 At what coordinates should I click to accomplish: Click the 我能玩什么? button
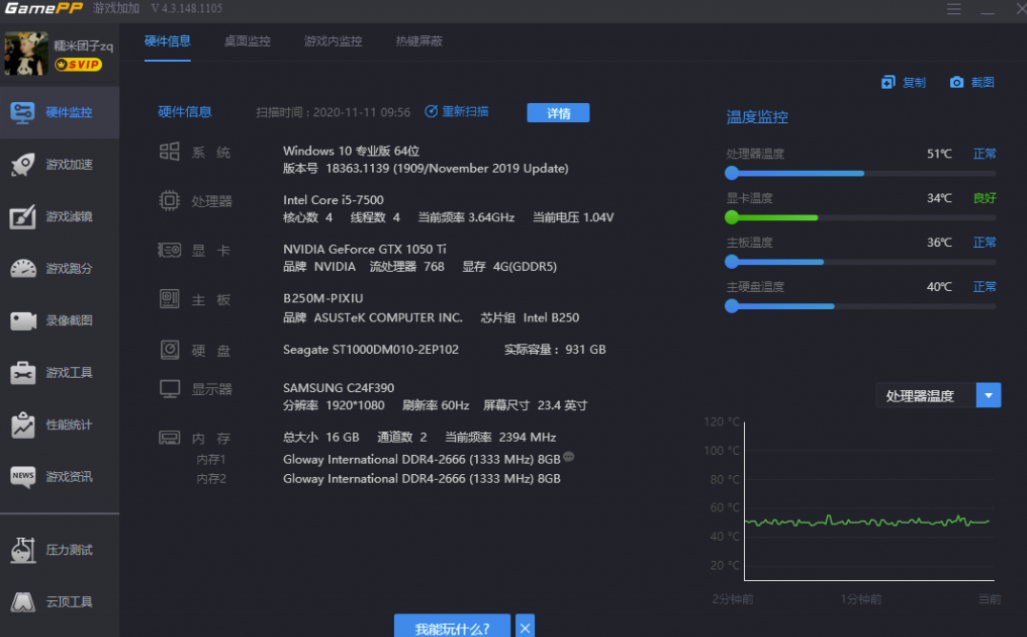(x=452, y=627)
